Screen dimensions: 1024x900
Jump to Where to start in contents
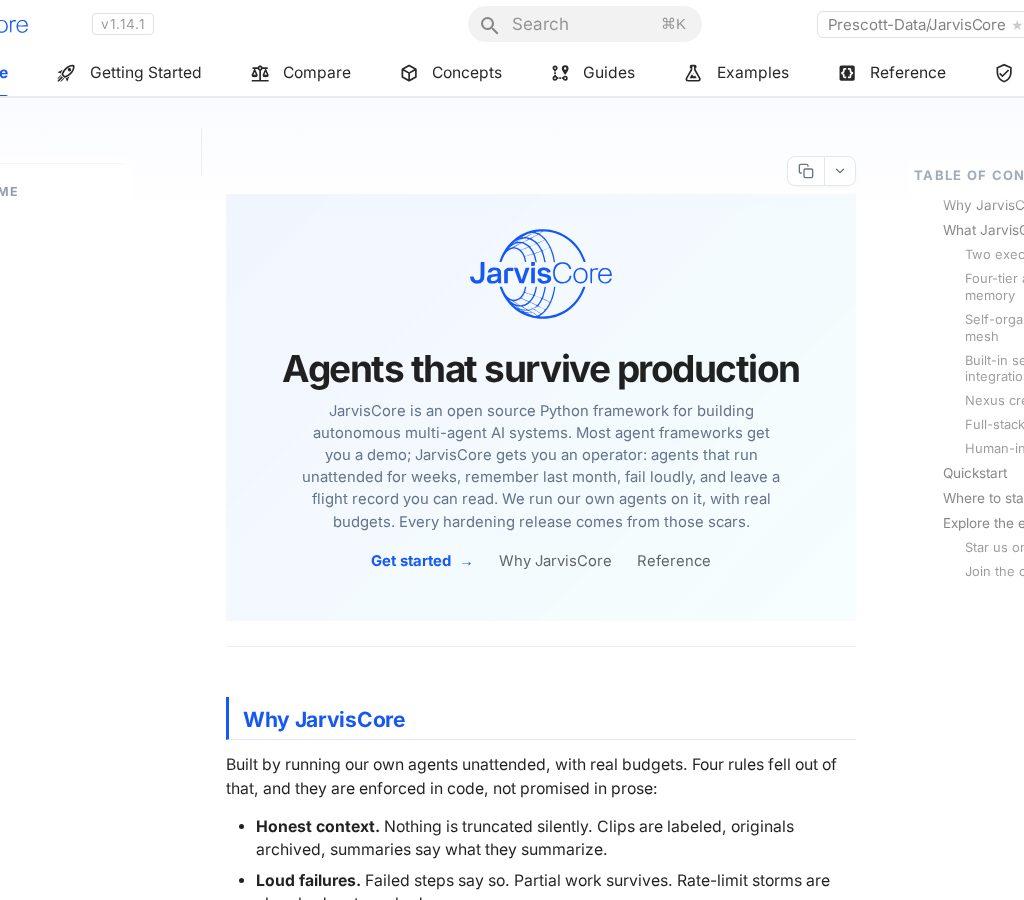(x=983, y=498)
